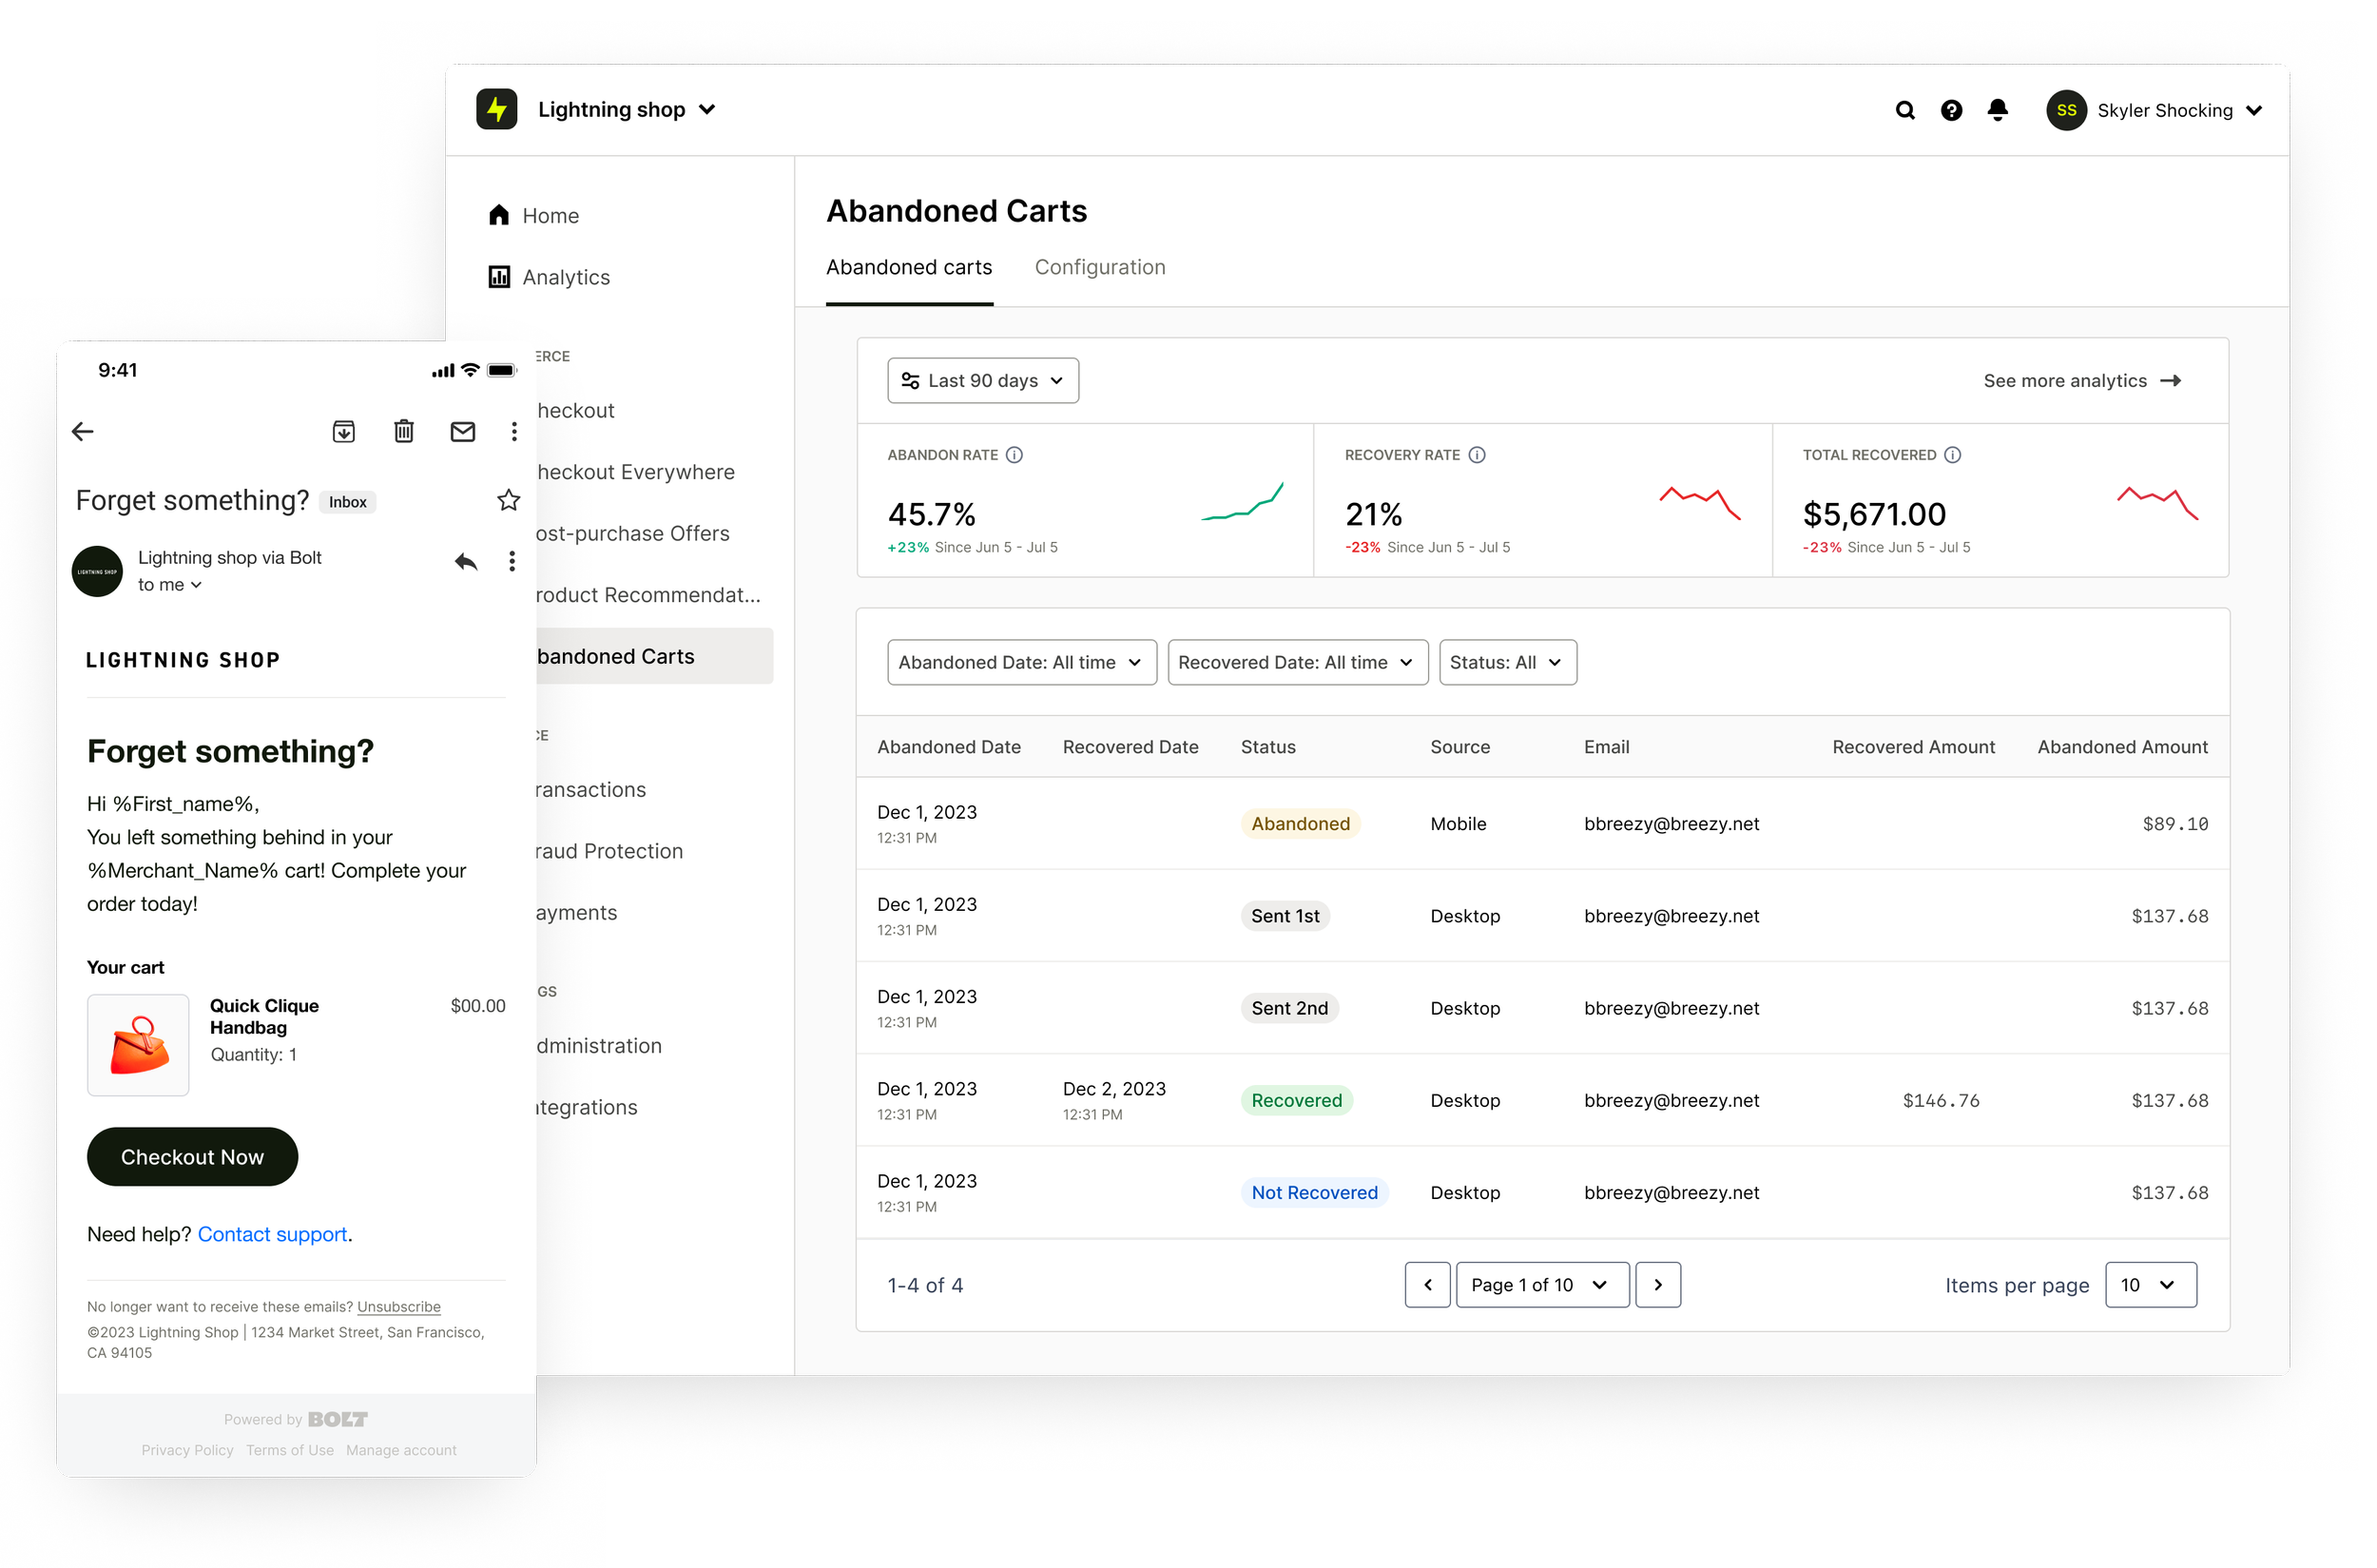Viewport: 2377px width, 1568px height.
Task: Star the 'Forget something?' email
Action: coord(508,500)
